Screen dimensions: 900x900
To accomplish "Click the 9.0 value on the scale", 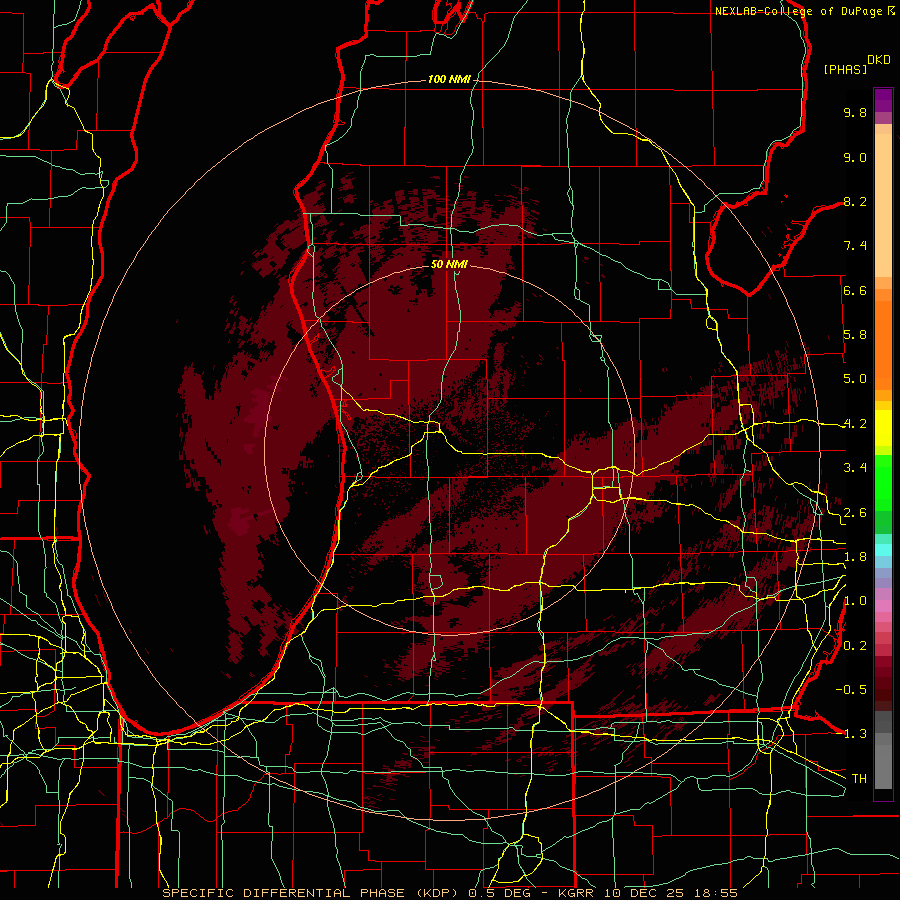I will (x=855, y=157).
